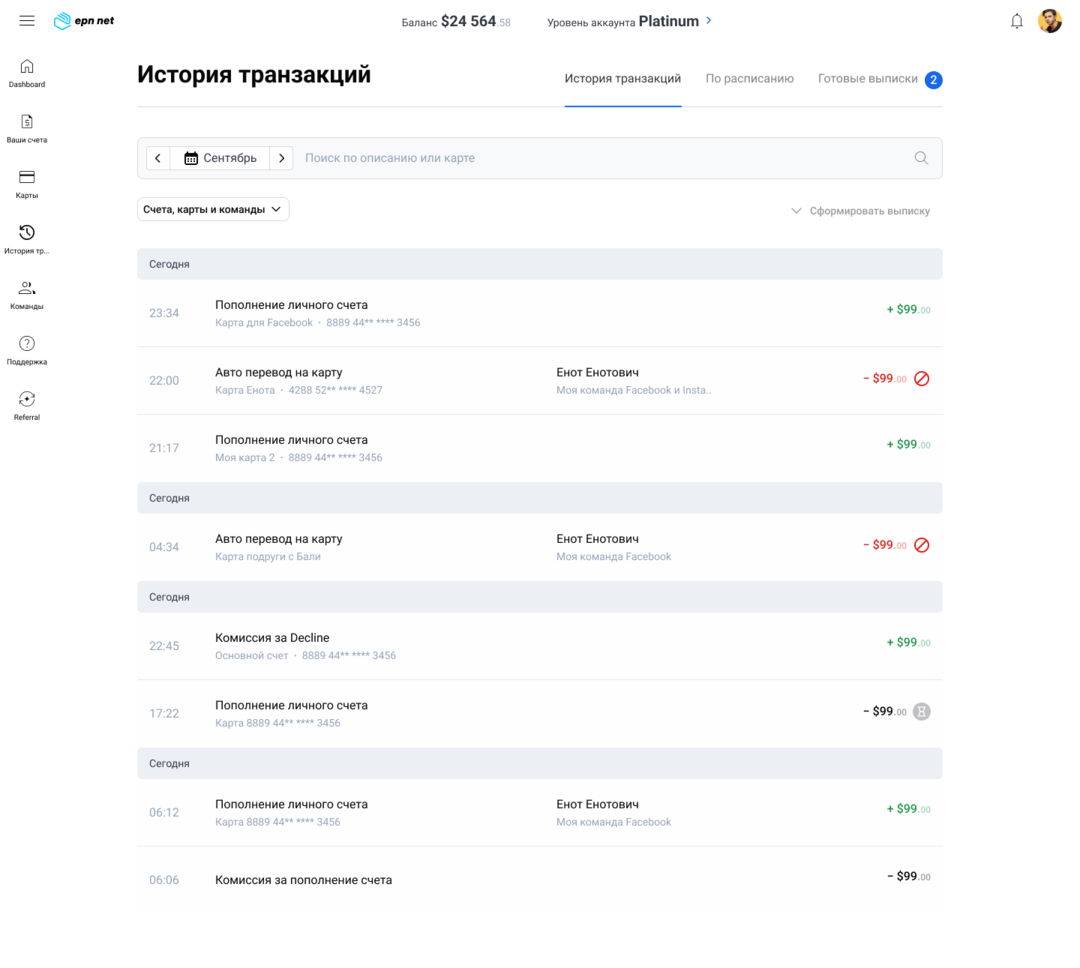The height and width of the screenshot is (968, 1080).
Task: Open the Dashboard sidebar icon
Action: (x=27, y=67)
